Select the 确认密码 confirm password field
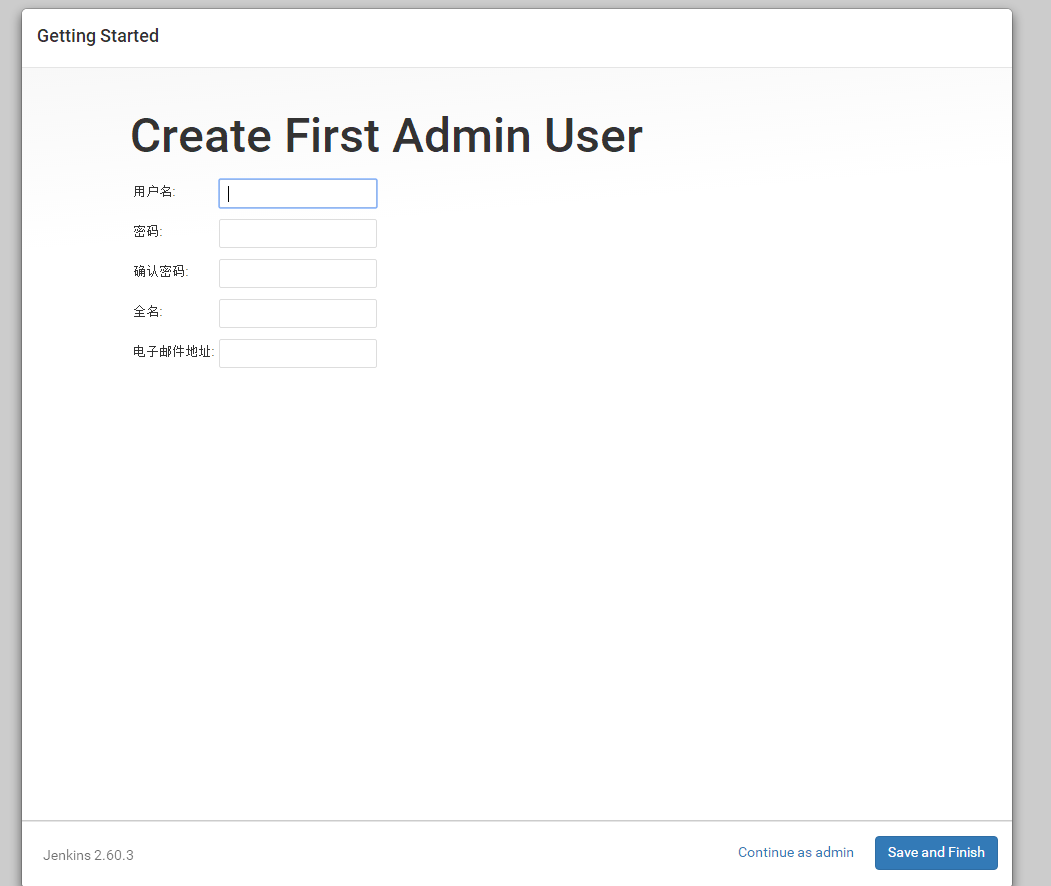Viewport: 1051px width, 886px height. (297, 274)
